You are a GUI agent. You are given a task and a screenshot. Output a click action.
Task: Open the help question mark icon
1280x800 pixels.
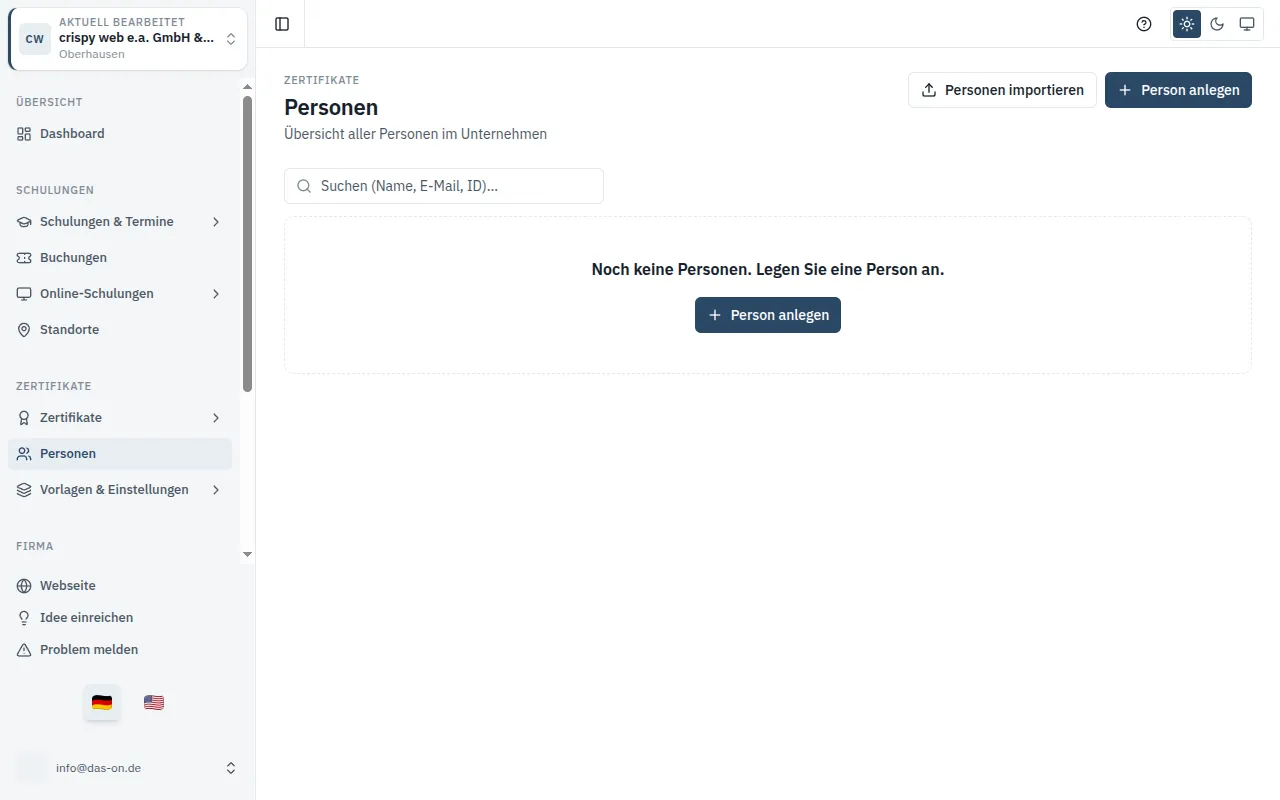click(x=1144, y=24)
